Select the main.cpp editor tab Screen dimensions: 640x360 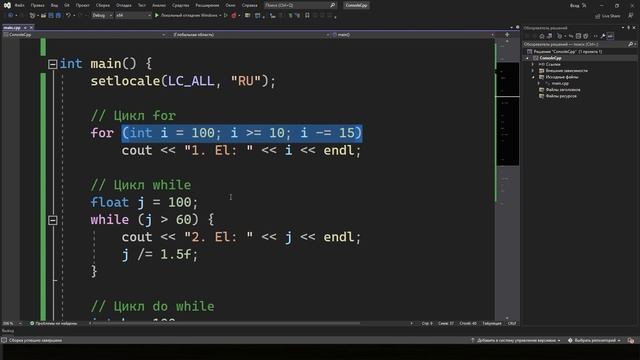[12, 28]
